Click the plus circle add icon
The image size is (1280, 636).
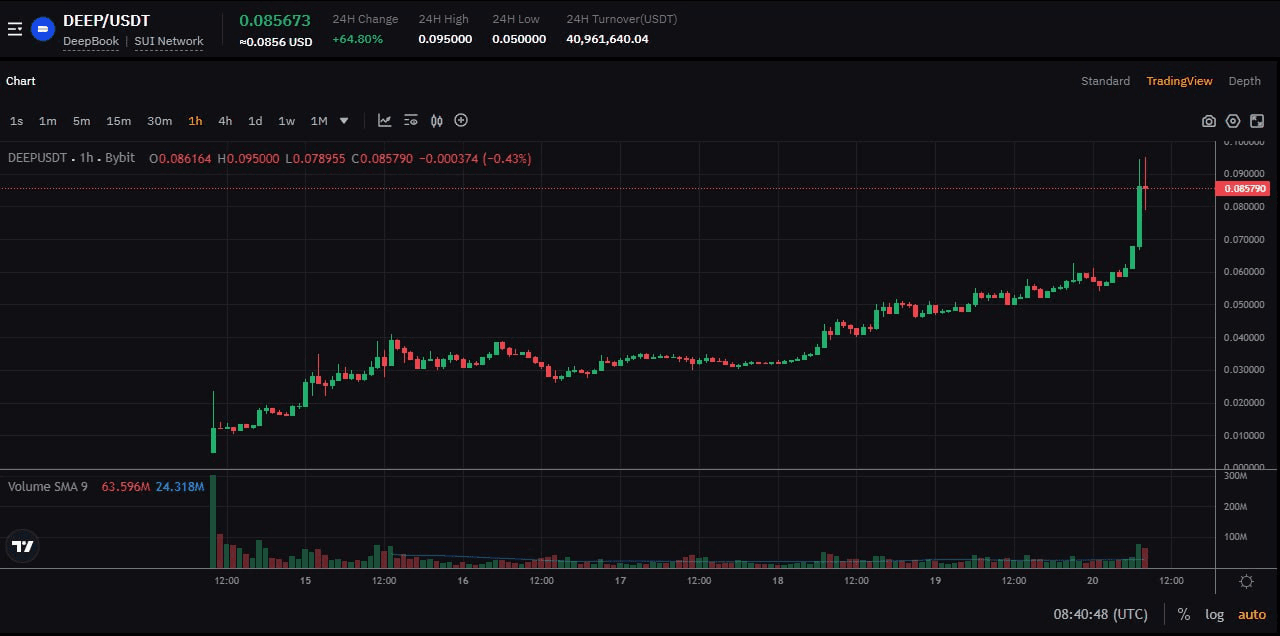461,121
